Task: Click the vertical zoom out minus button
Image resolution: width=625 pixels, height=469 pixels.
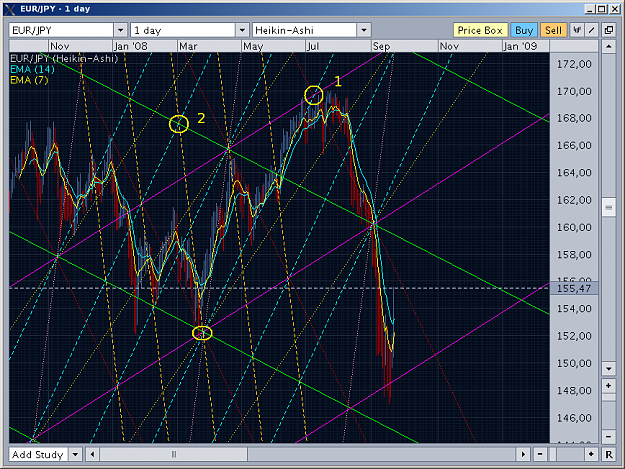Action: pos(609,436)
